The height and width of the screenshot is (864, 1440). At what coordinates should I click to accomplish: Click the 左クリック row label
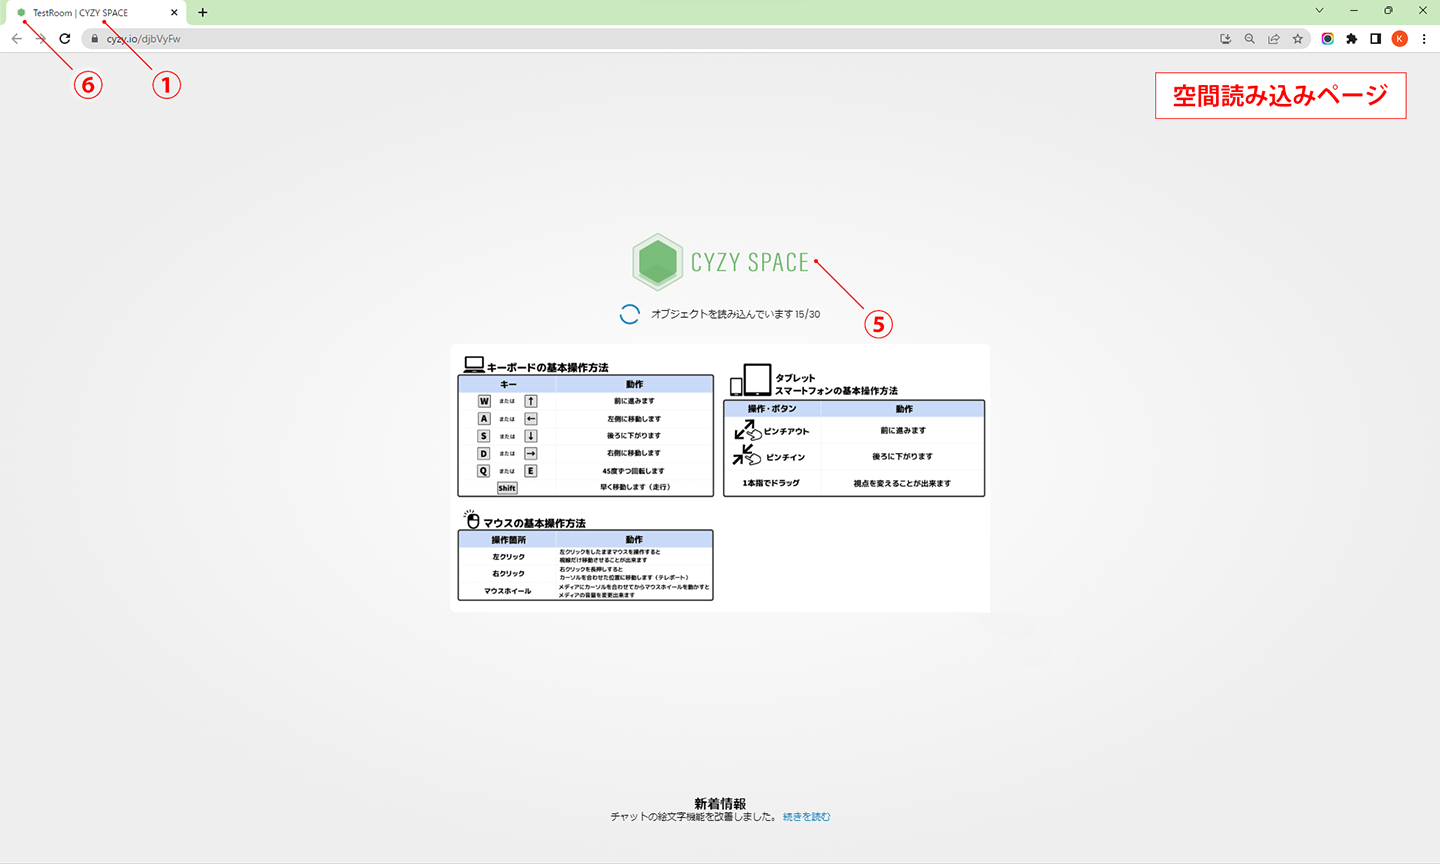(508, 557)
